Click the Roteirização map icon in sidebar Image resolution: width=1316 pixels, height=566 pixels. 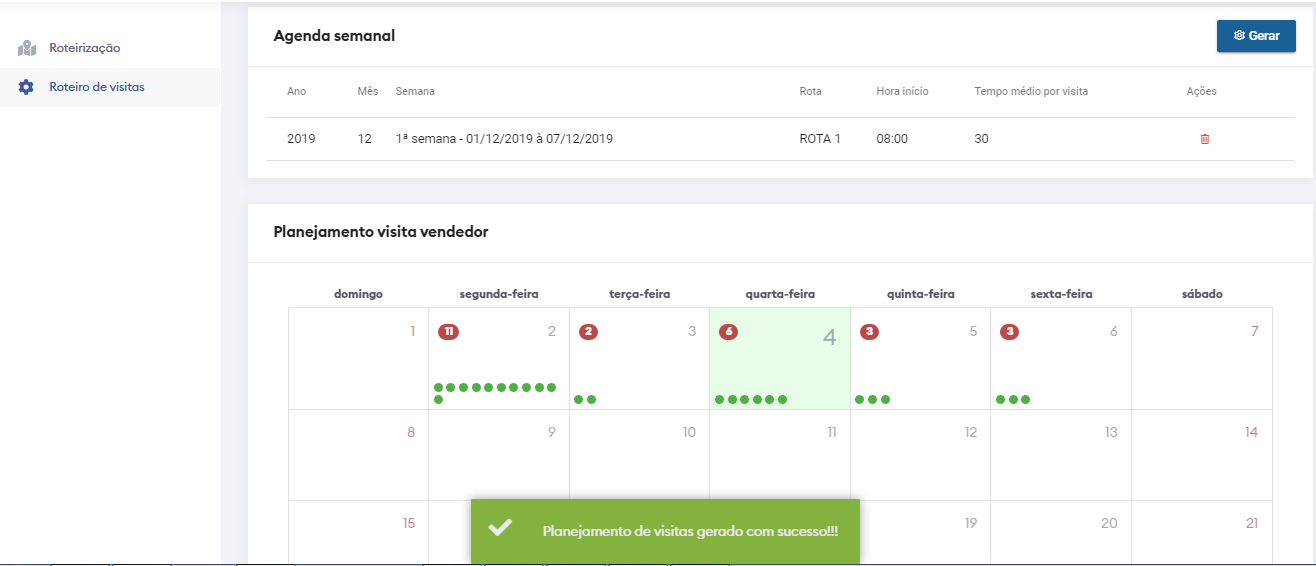pyautogui.click(x=27, y=48)
